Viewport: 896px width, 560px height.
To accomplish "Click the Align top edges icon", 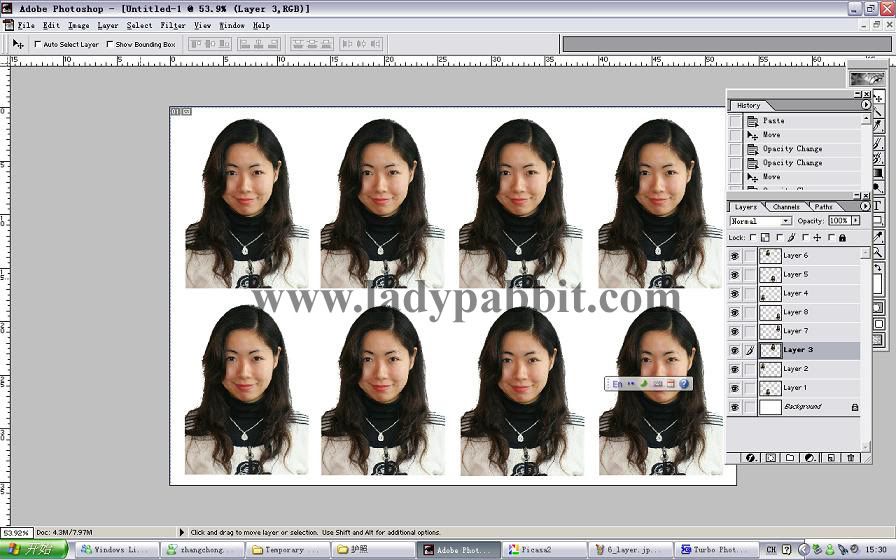I will (x=196, y=44).
